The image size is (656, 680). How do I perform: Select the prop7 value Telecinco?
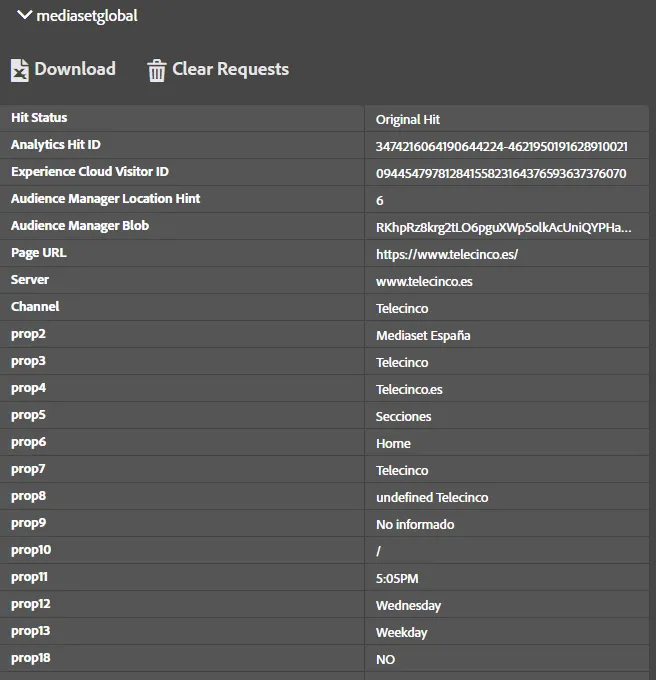click(x=402, y=471)
